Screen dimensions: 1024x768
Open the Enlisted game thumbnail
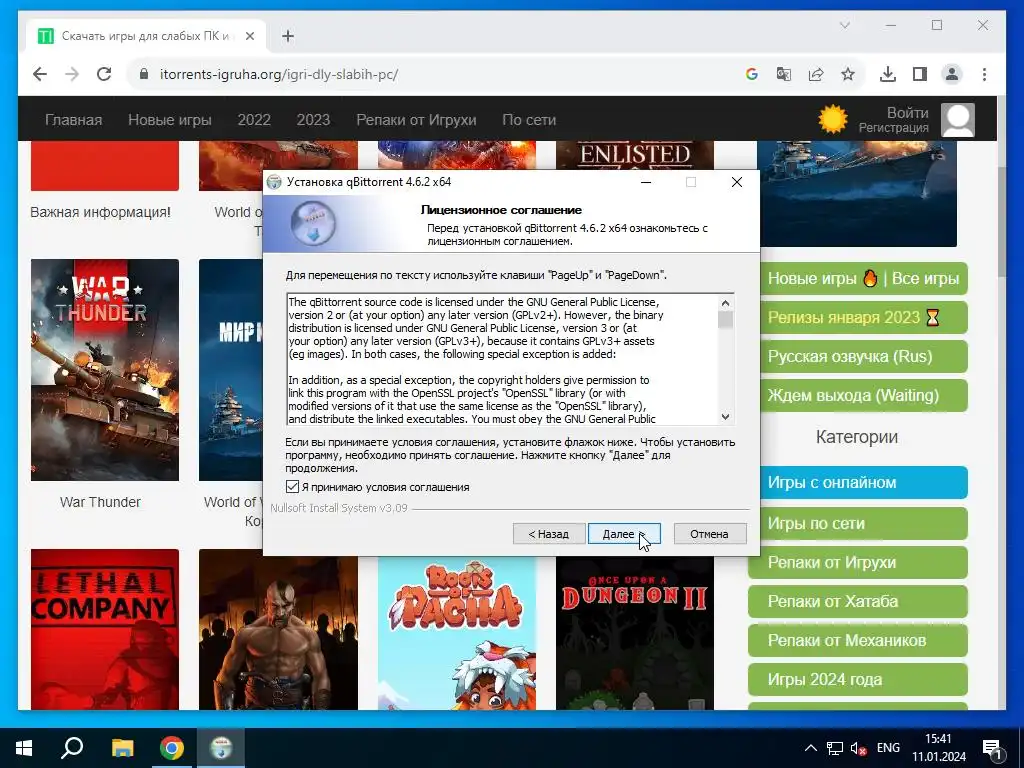[635, 155]
